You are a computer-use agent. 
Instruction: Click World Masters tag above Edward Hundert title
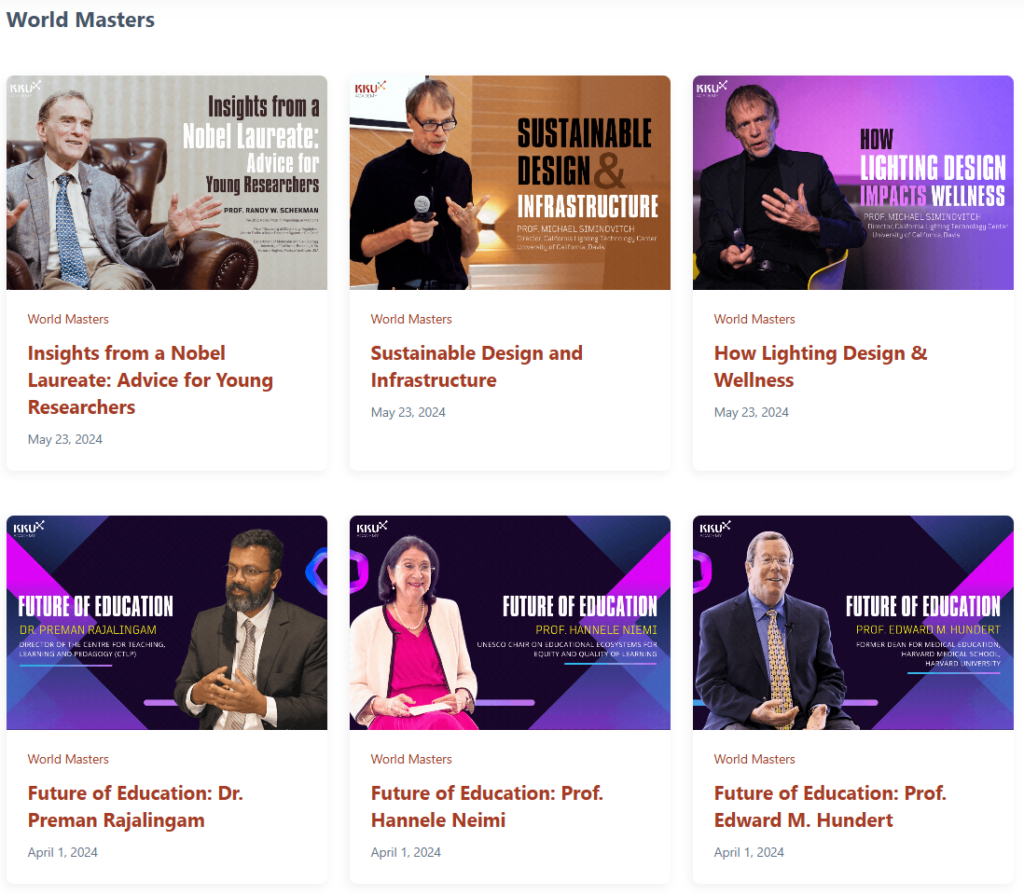[x=754, y=759]
